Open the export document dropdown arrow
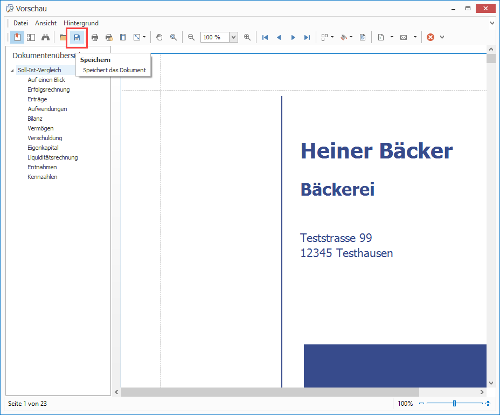Screen dimensions: 500x415 (x=392, y=37)
